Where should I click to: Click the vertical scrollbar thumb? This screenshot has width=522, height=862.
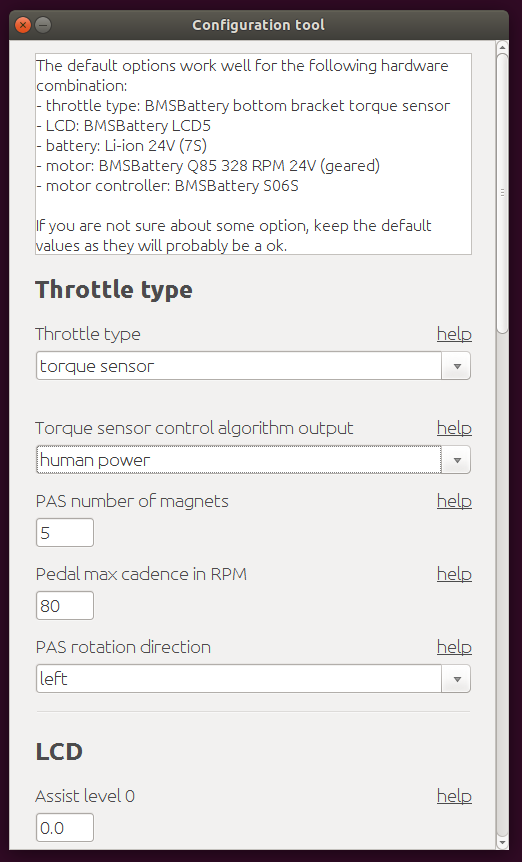click(502, 192)
